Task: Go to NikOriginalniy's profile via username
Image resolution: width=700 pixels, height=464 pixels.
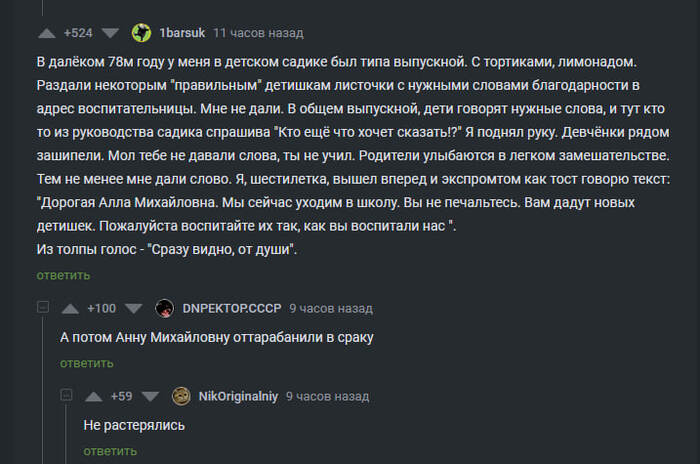Action: point(239,396)
